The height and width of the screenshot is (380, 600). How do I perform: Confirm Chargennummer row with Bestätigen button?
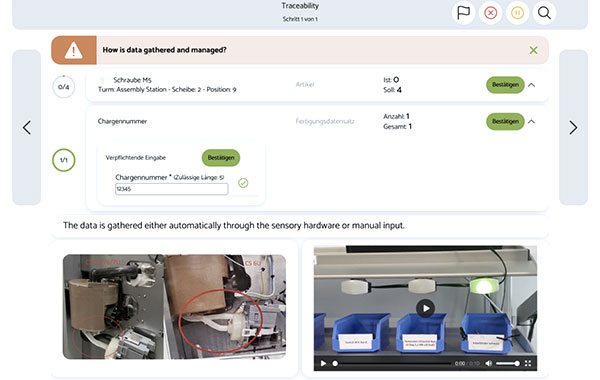point(505,121)
